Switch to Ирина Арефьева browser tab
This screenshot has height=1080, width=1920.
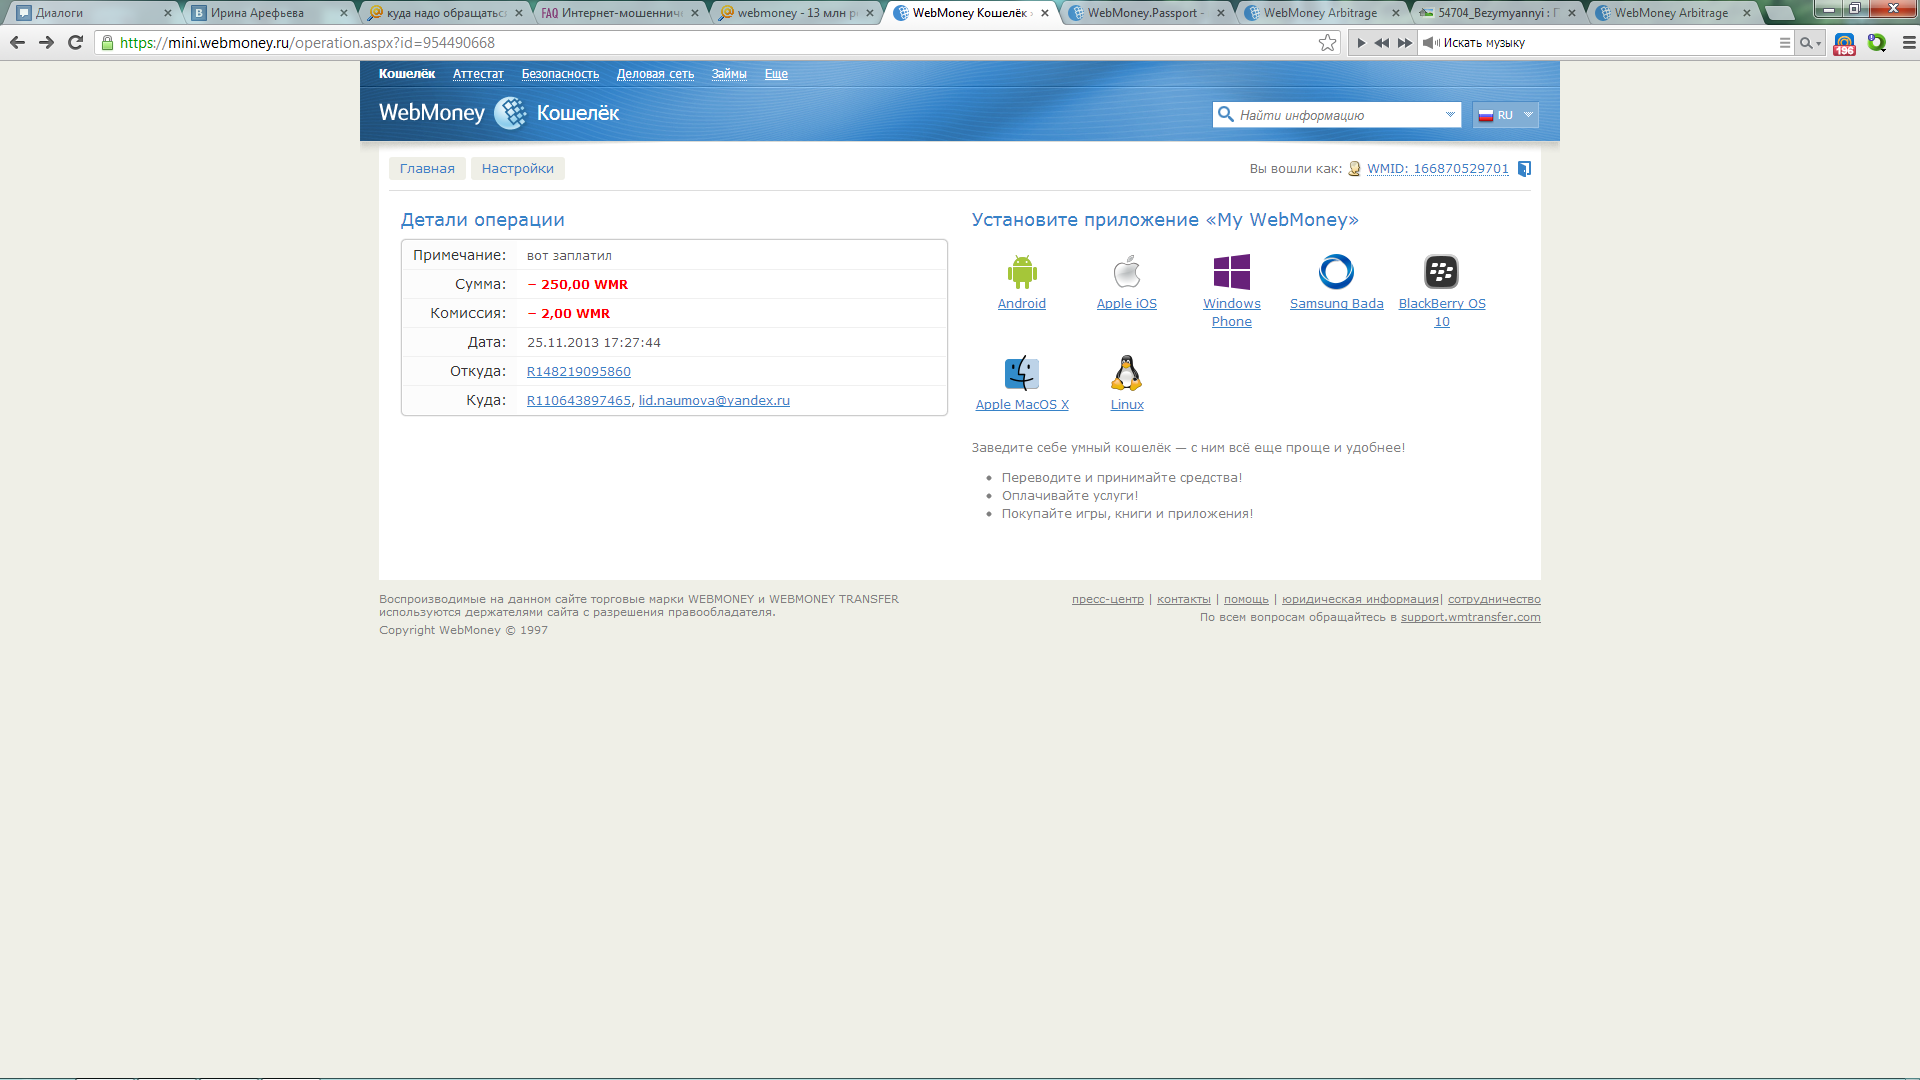[269, 13]
